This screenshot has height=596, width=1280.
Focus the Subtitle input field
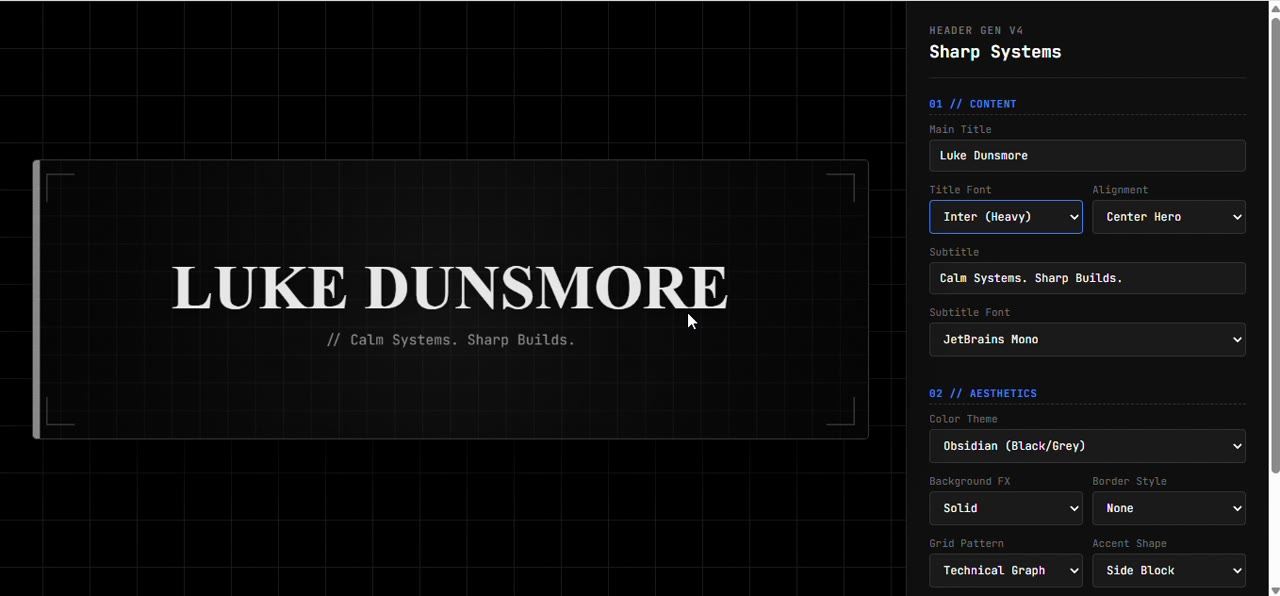pyautogui.click(x=1086, y=278)
